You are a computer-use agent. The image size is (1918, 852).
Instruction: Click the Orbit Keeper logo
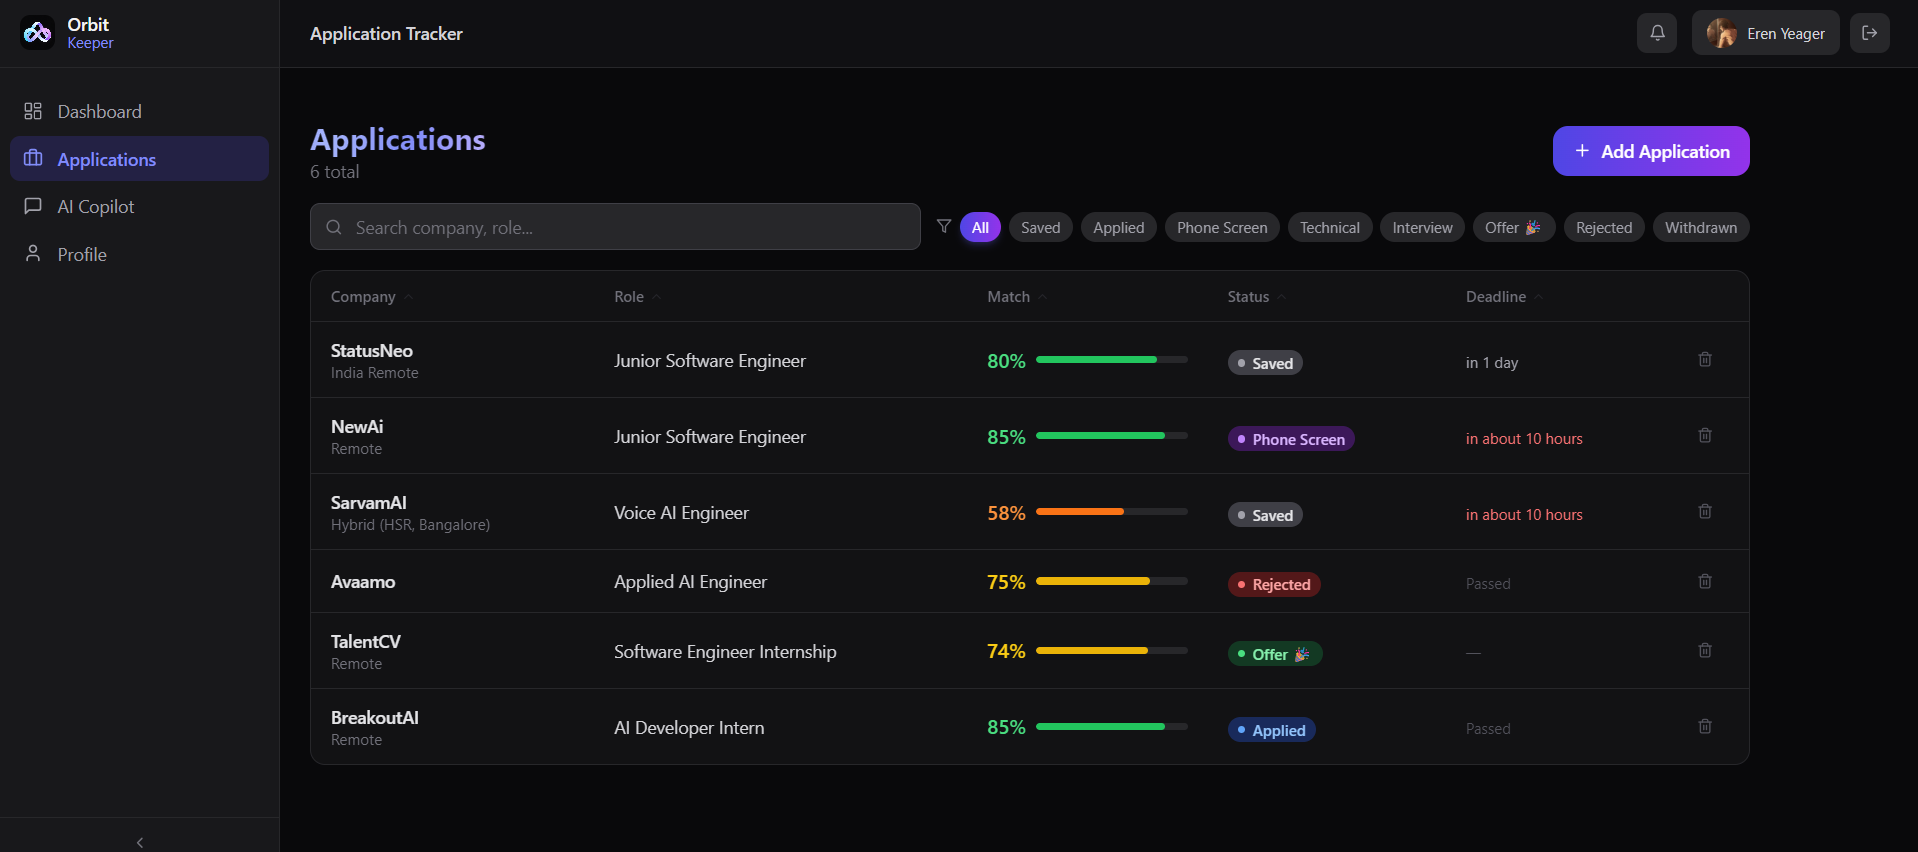[38, 33]
